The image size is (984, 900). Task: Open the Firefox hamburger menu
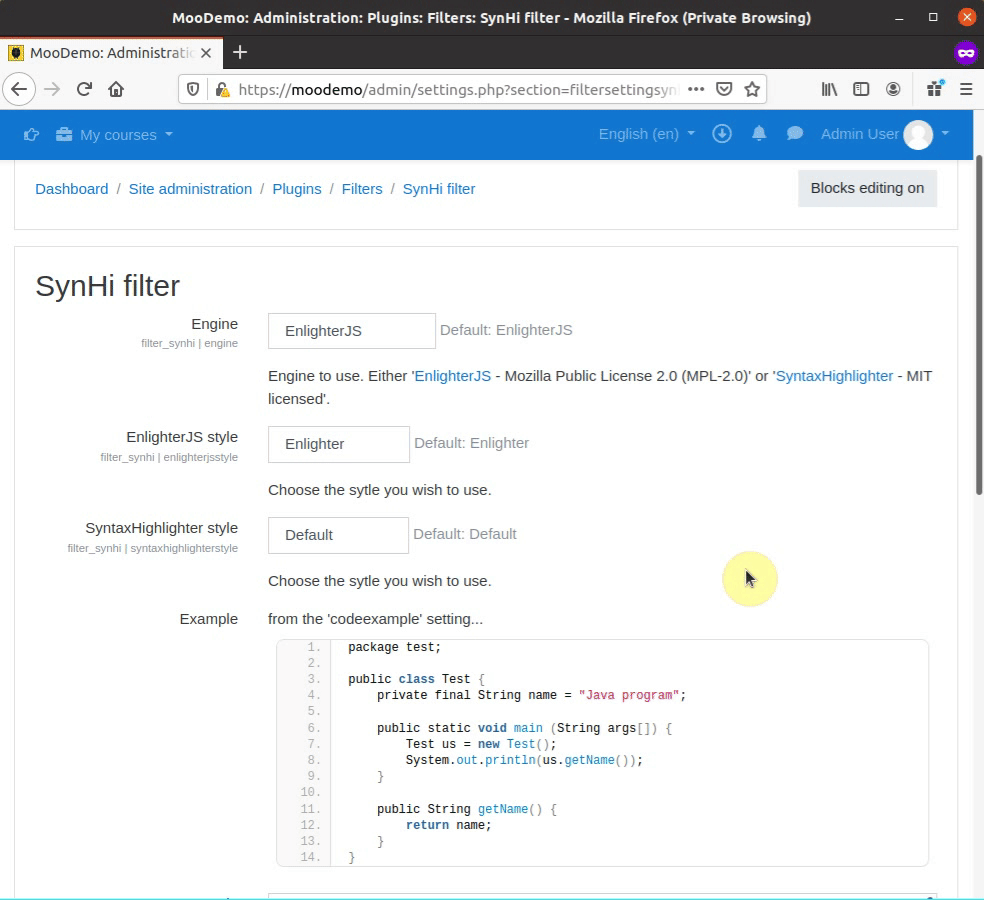pos(966,89)
